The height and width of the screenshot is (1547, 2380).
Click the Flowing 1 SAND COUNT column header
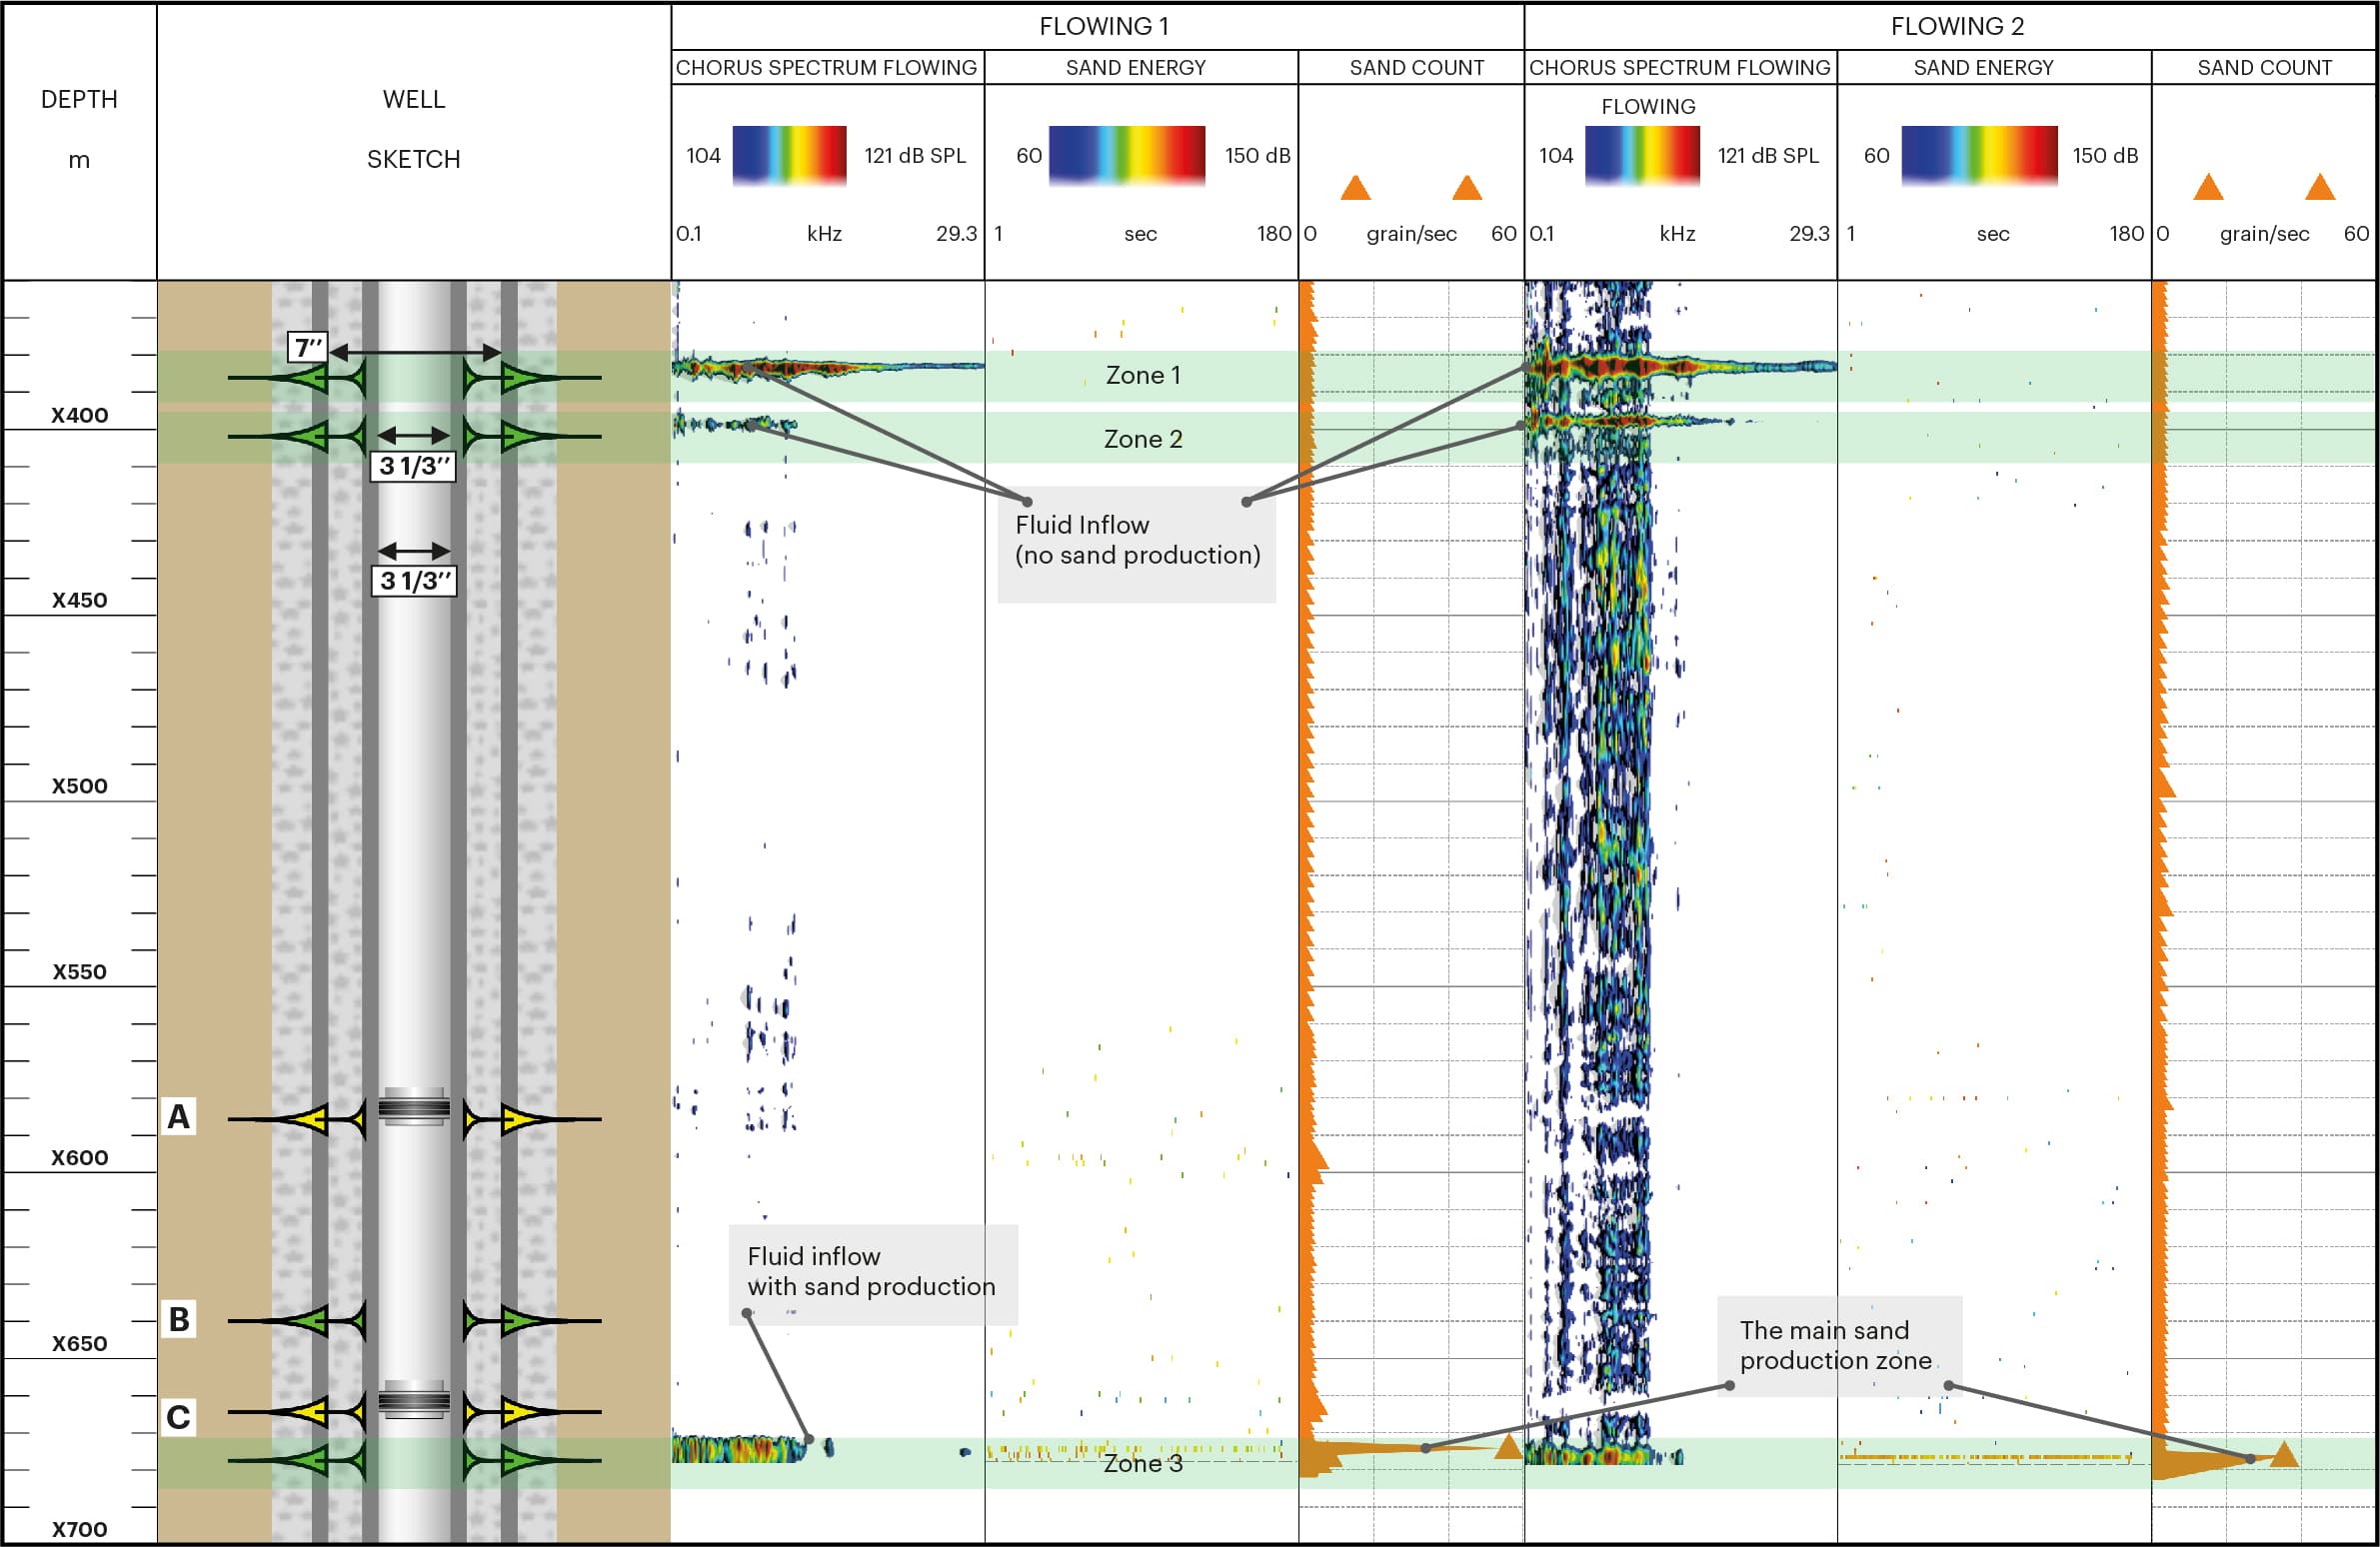[1416, 68]
